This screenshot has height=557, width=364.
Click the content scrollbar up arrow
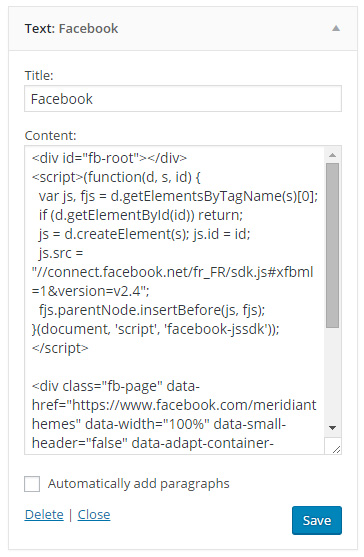click(x=332, y=155)
